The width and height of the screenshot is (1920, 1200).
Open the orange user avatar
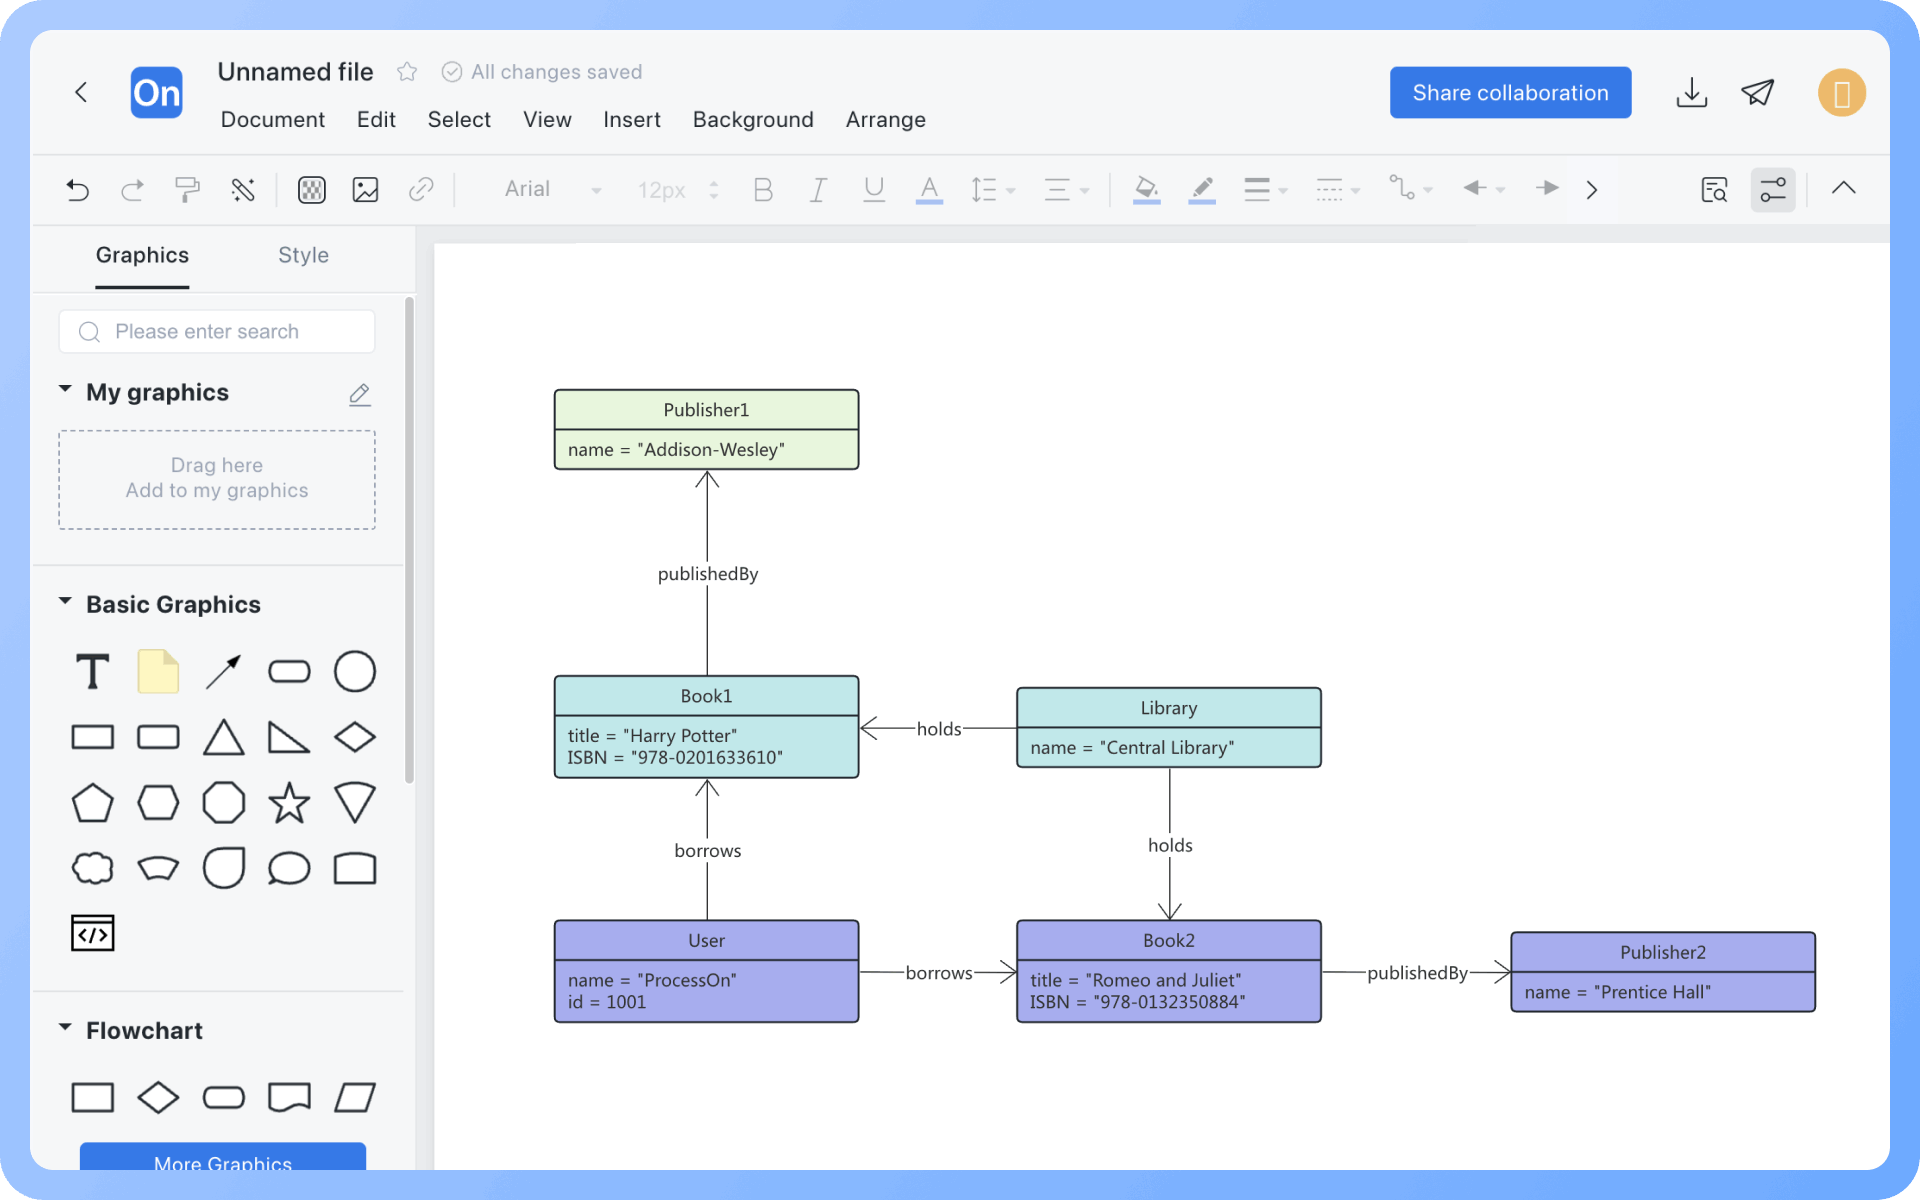coord(1842,93)
